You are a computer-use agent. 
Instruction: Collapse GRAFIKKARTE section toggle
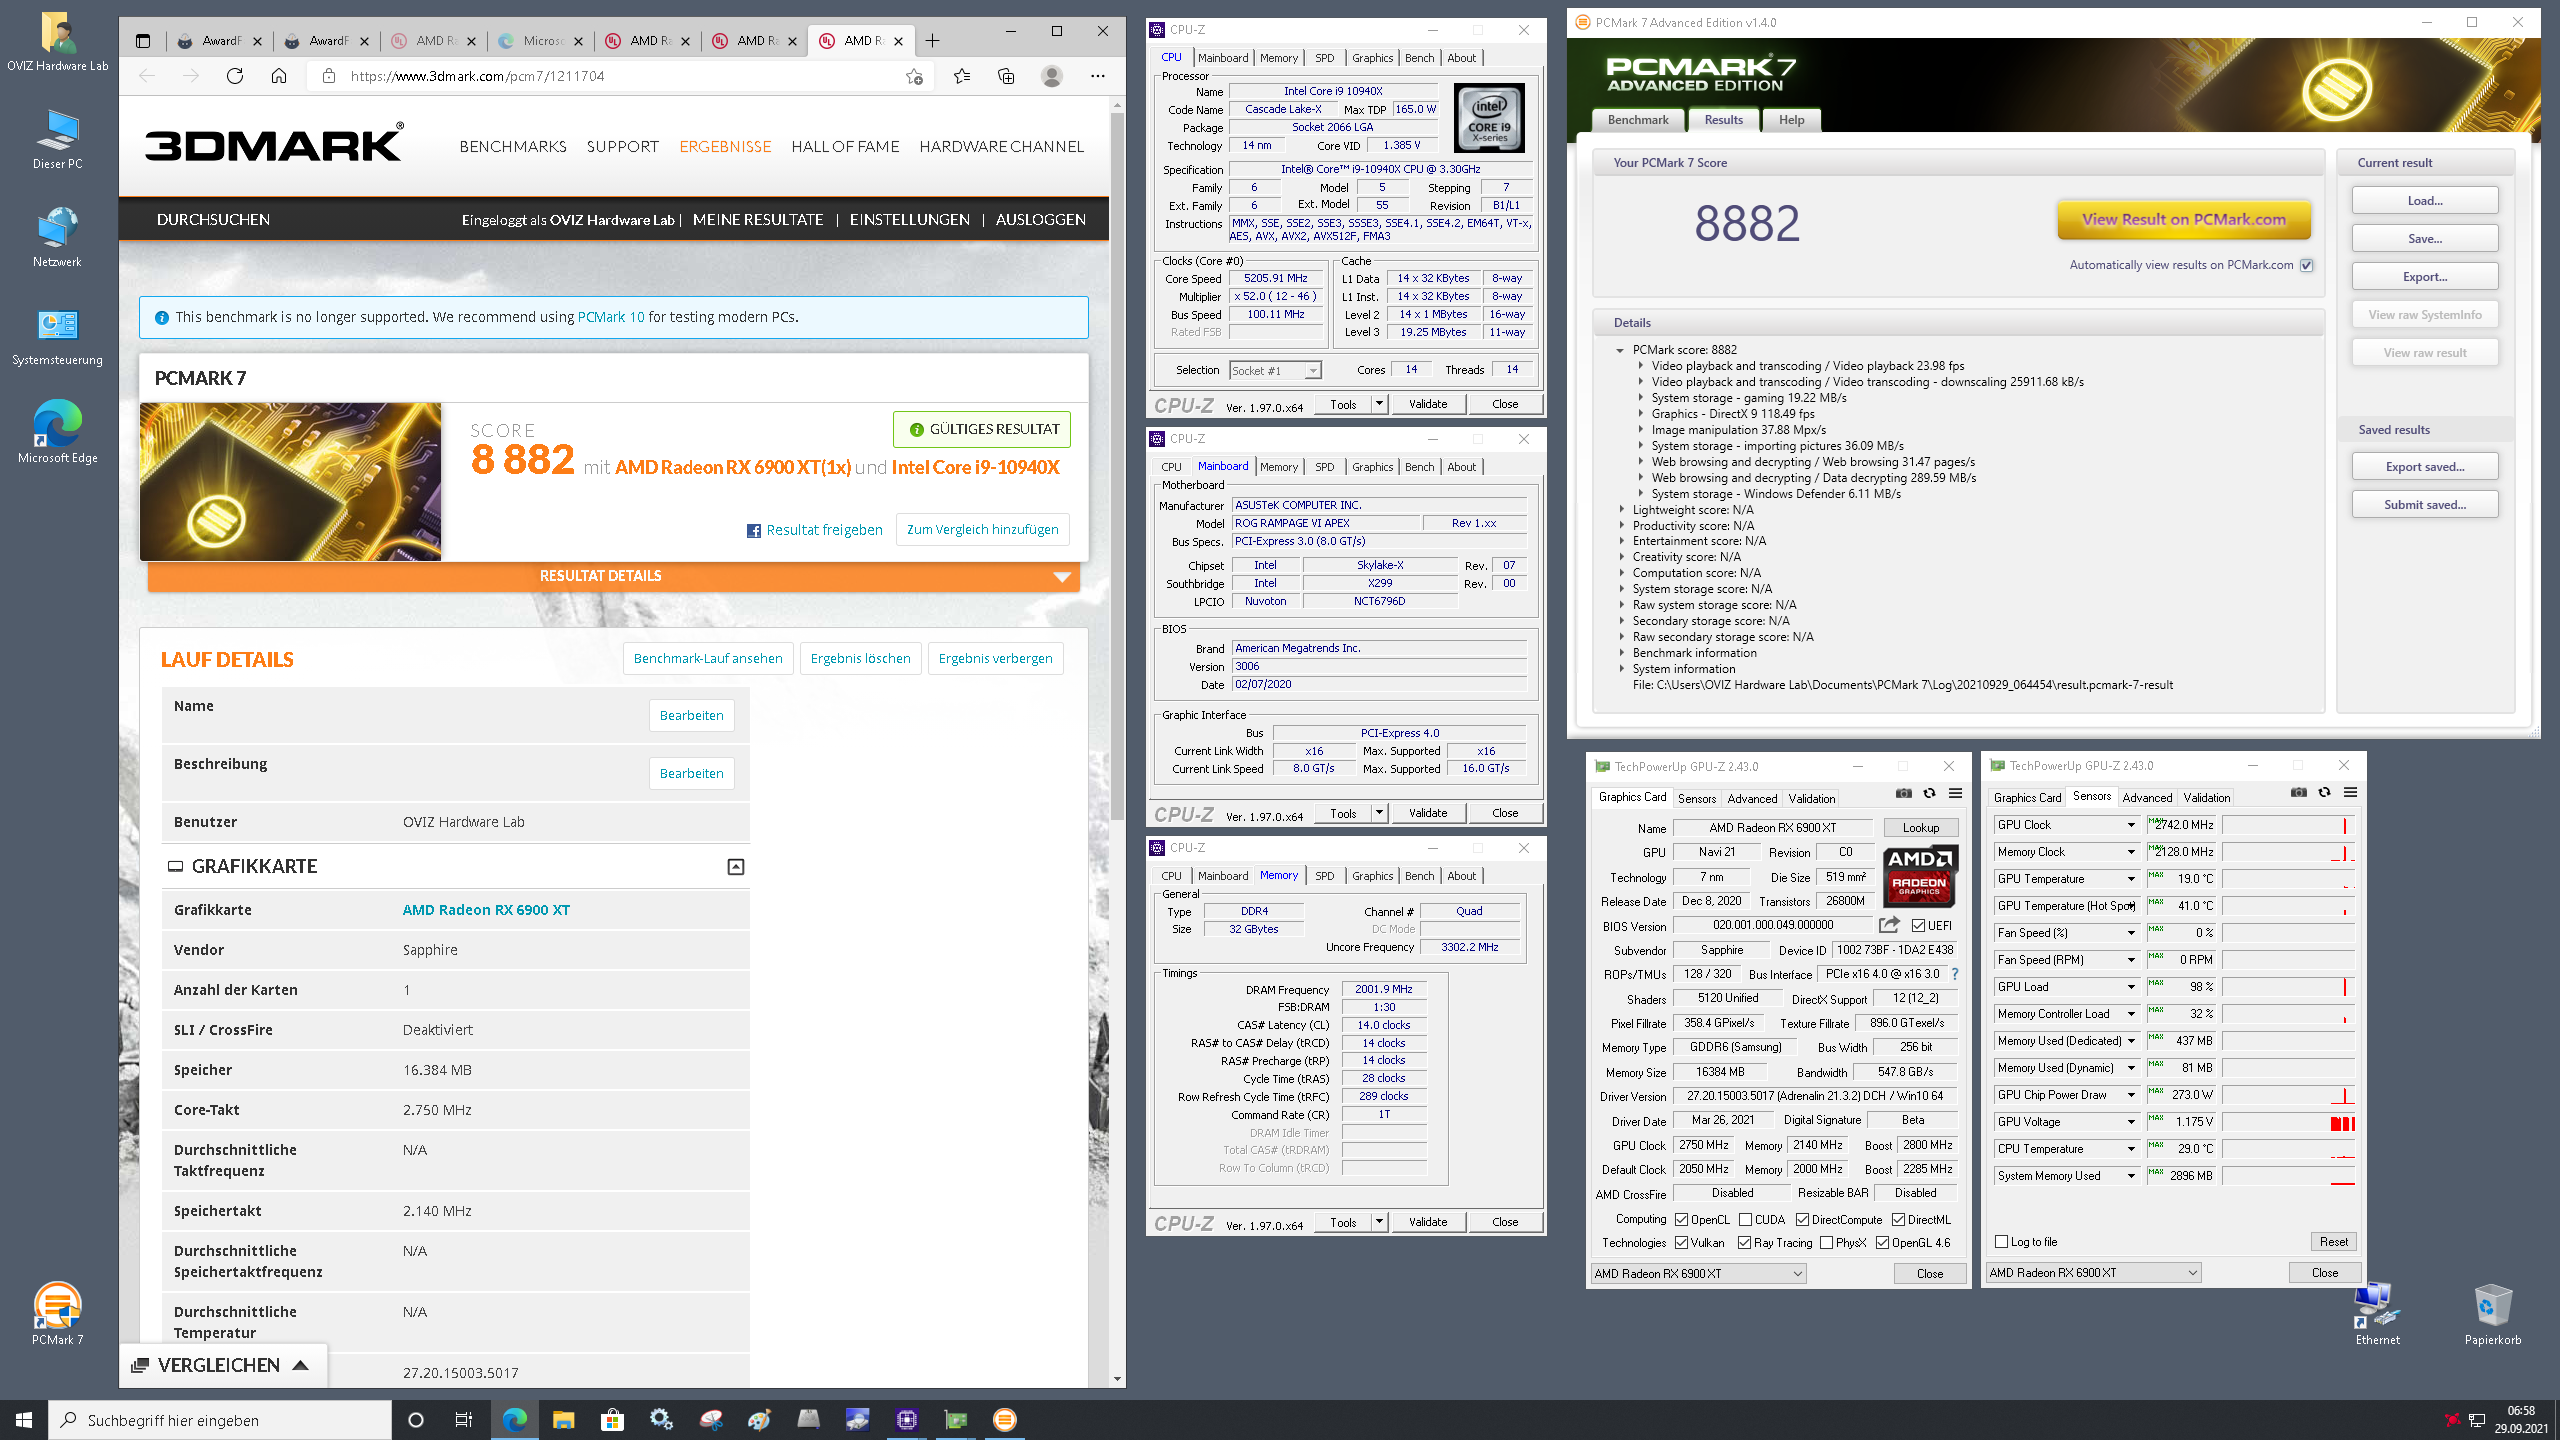click(x=736, y=867)
